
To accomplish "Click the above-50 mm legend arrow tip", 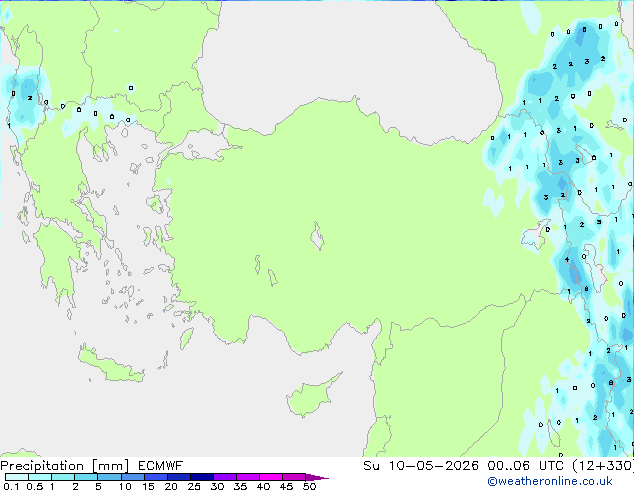I will click(317, 477).
